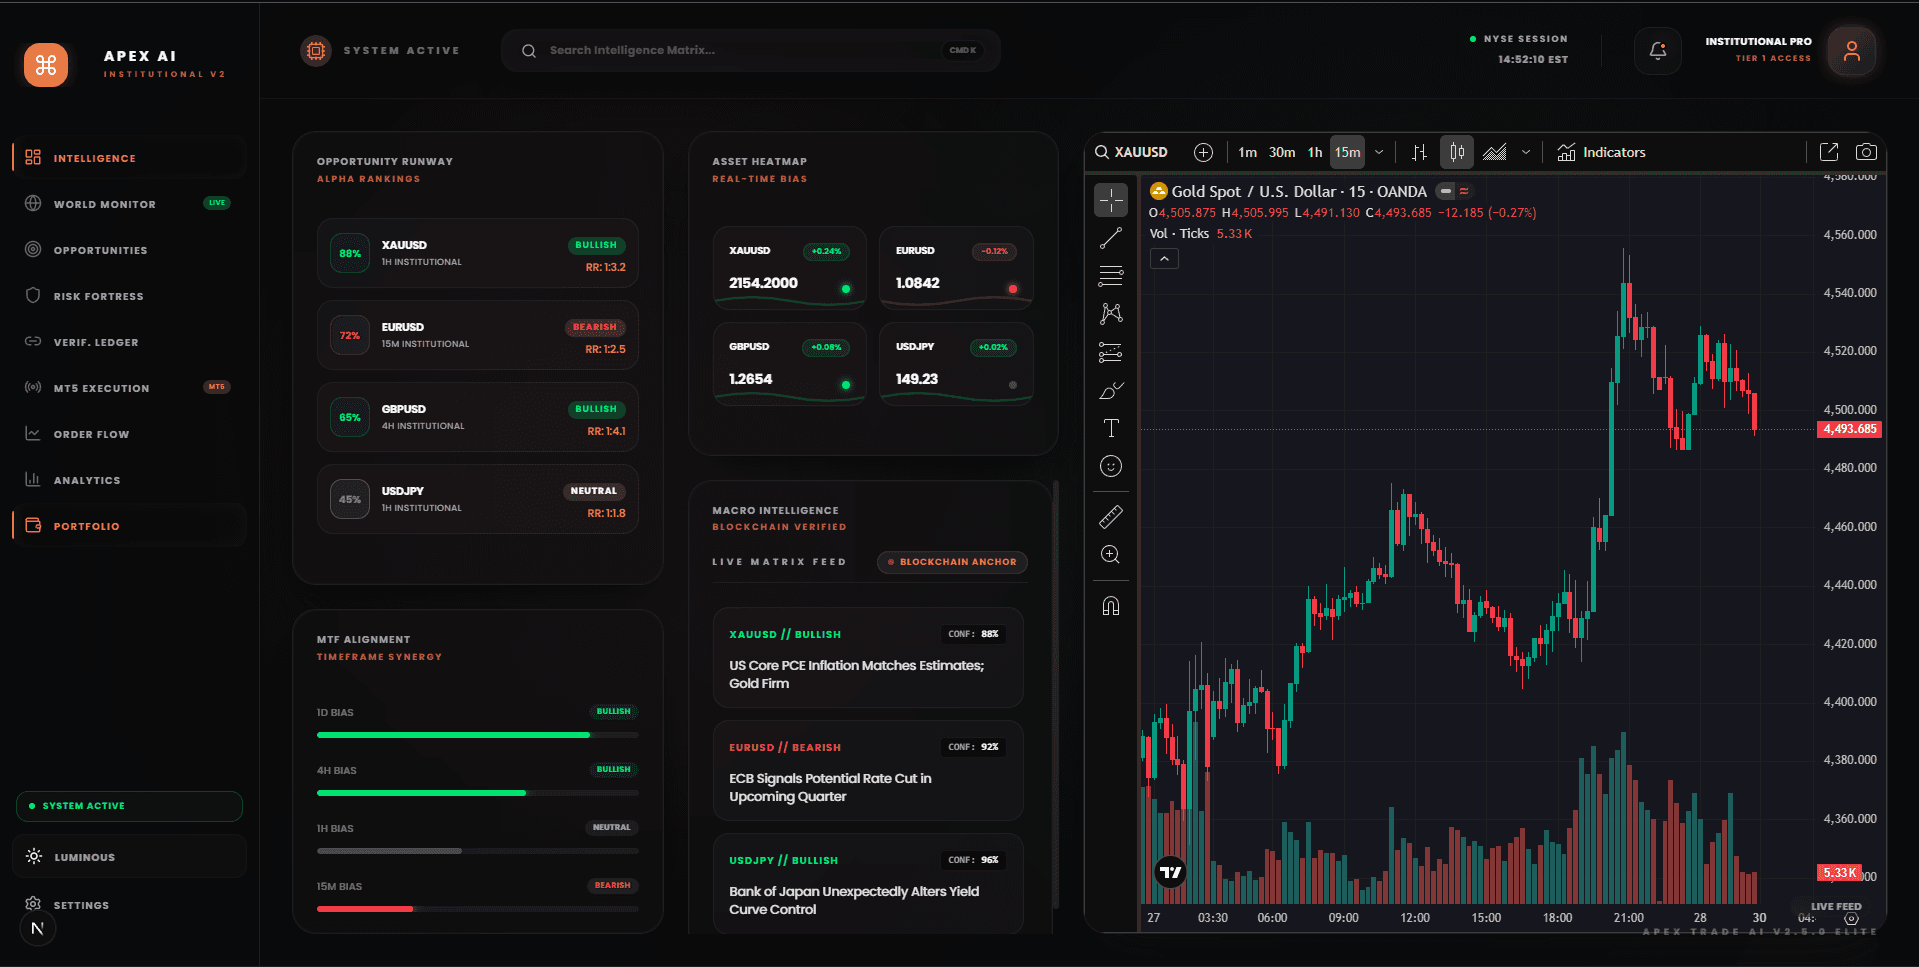Click the 4H Bias progress bar
Screen dimensions: 1919x967
(478, 793)
